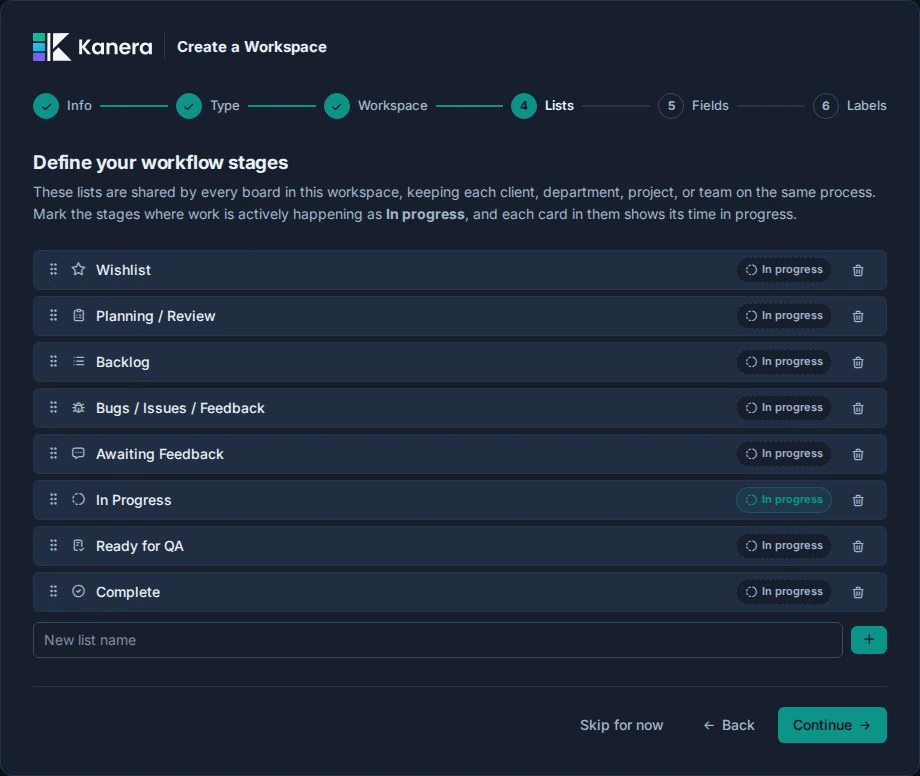
Task: Trash the Complete list
Action: tap(858, 592)
